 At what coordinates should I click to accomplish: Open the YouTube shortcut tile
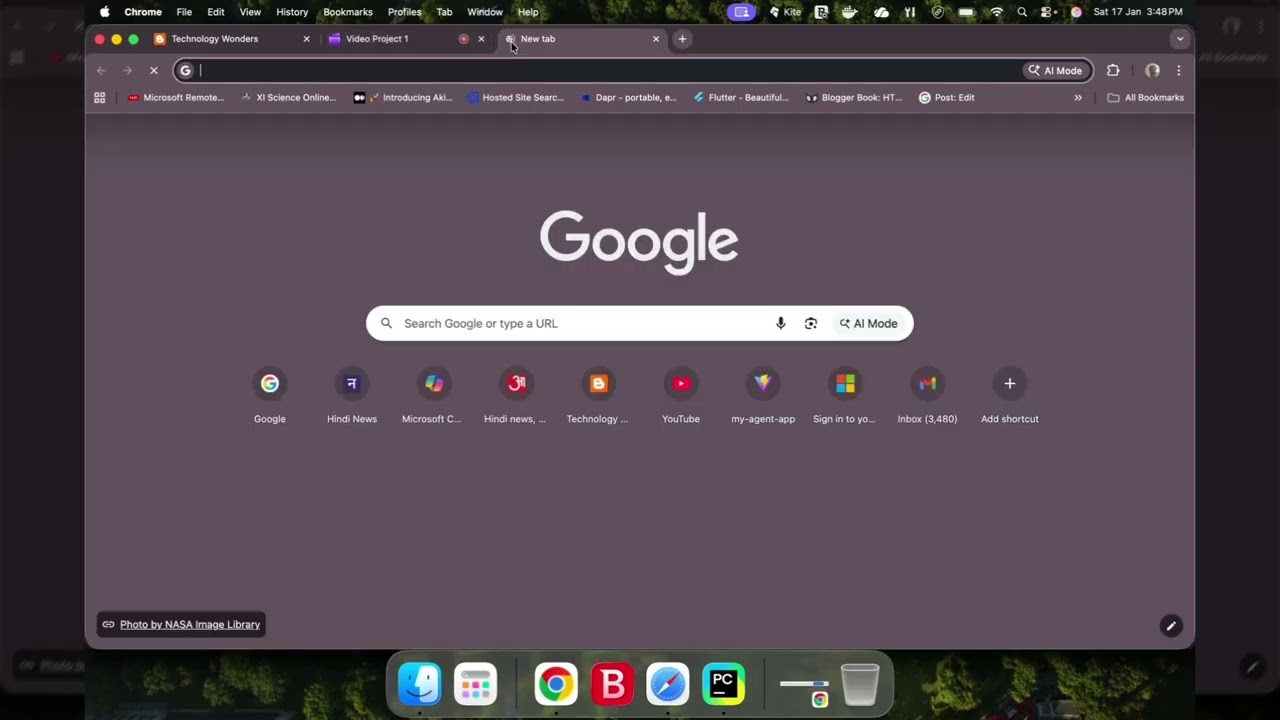pyautogui.click(x=681, y=396)
